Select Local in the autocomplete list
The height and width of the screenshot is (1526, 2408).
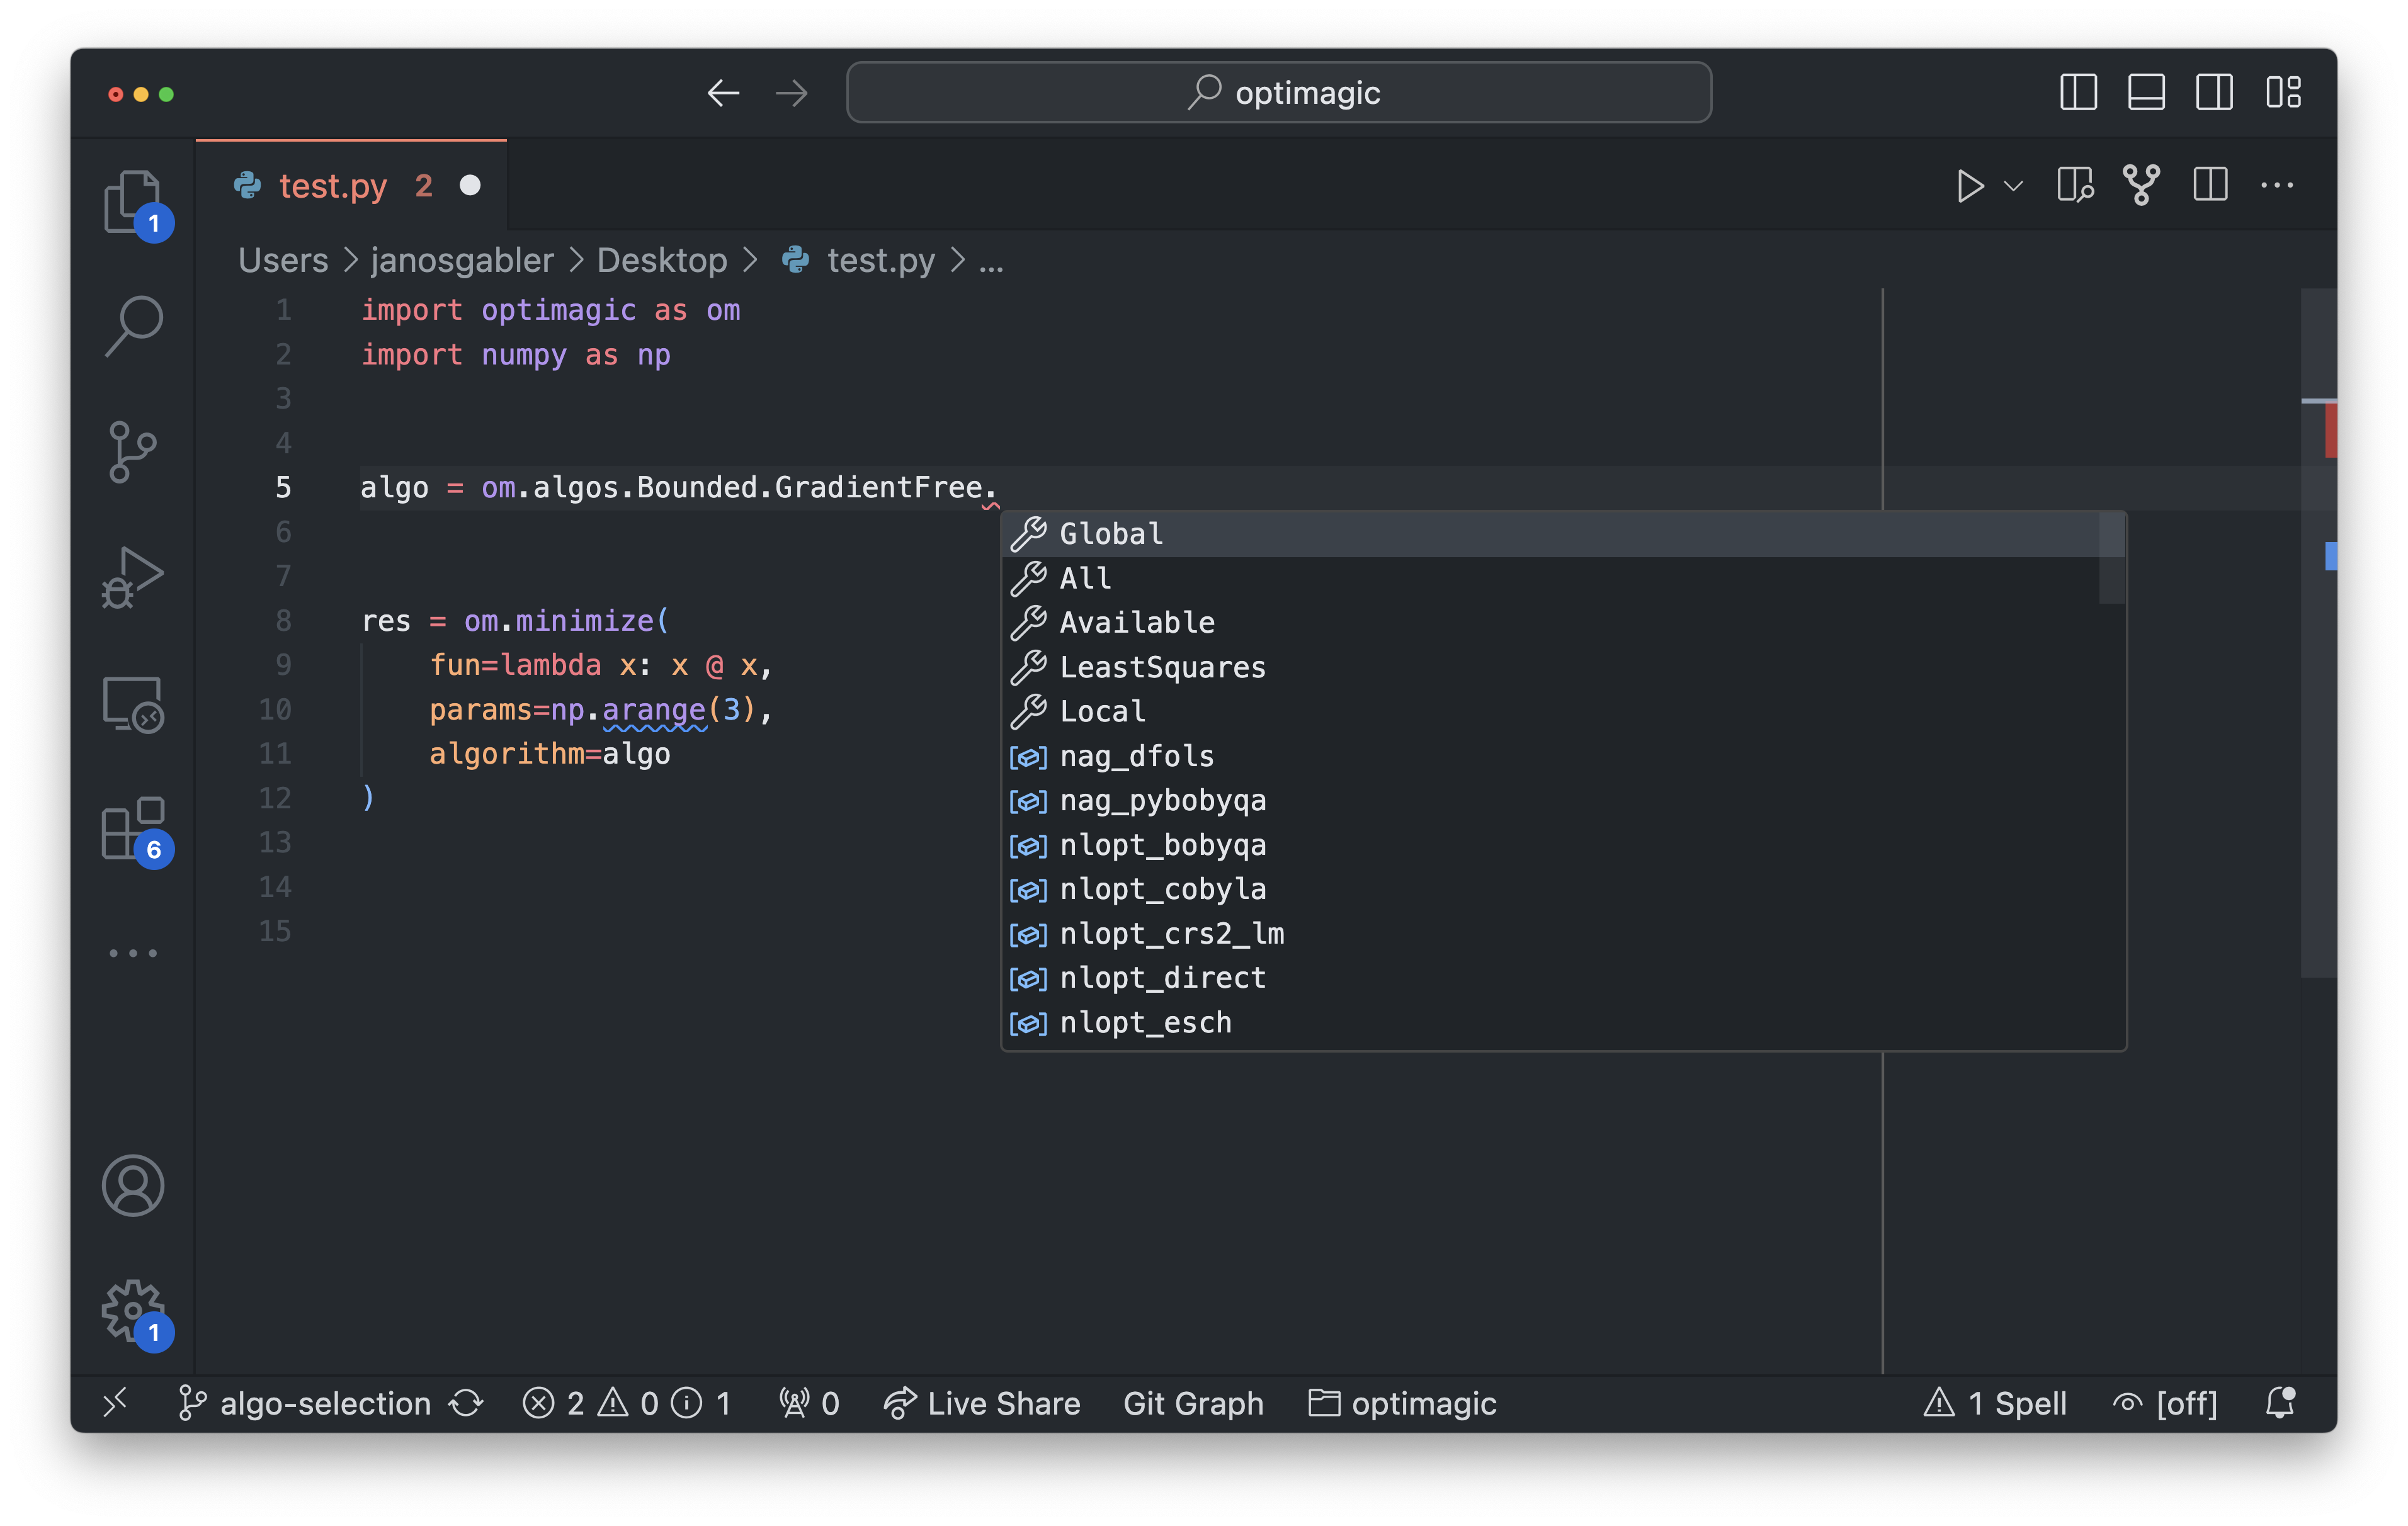[x=1563, y=711]
